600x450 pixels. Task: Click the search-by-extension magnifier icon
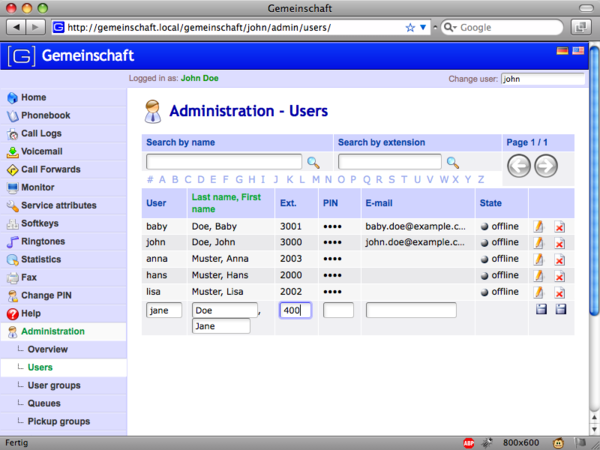pos(452,162)
